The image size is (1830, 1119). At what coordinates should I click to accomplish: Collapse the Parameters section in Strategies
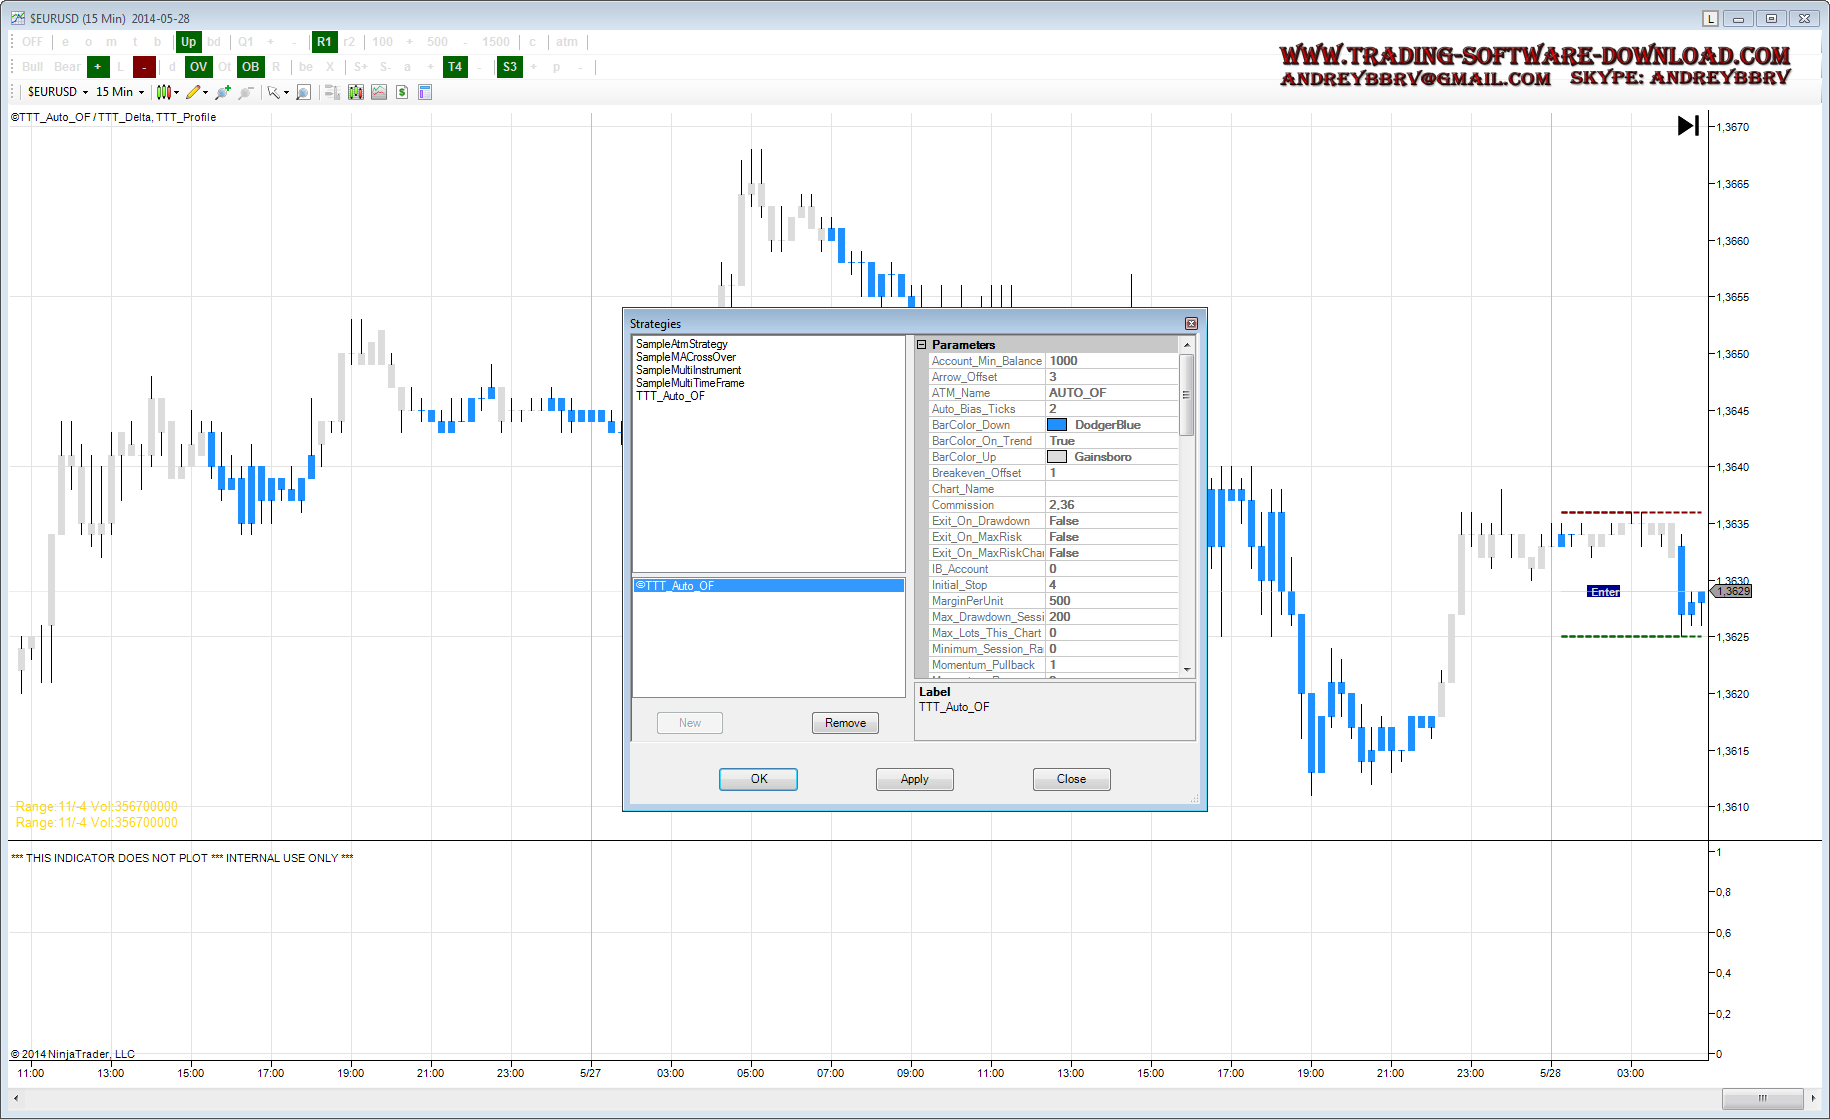tap(922, 345)
